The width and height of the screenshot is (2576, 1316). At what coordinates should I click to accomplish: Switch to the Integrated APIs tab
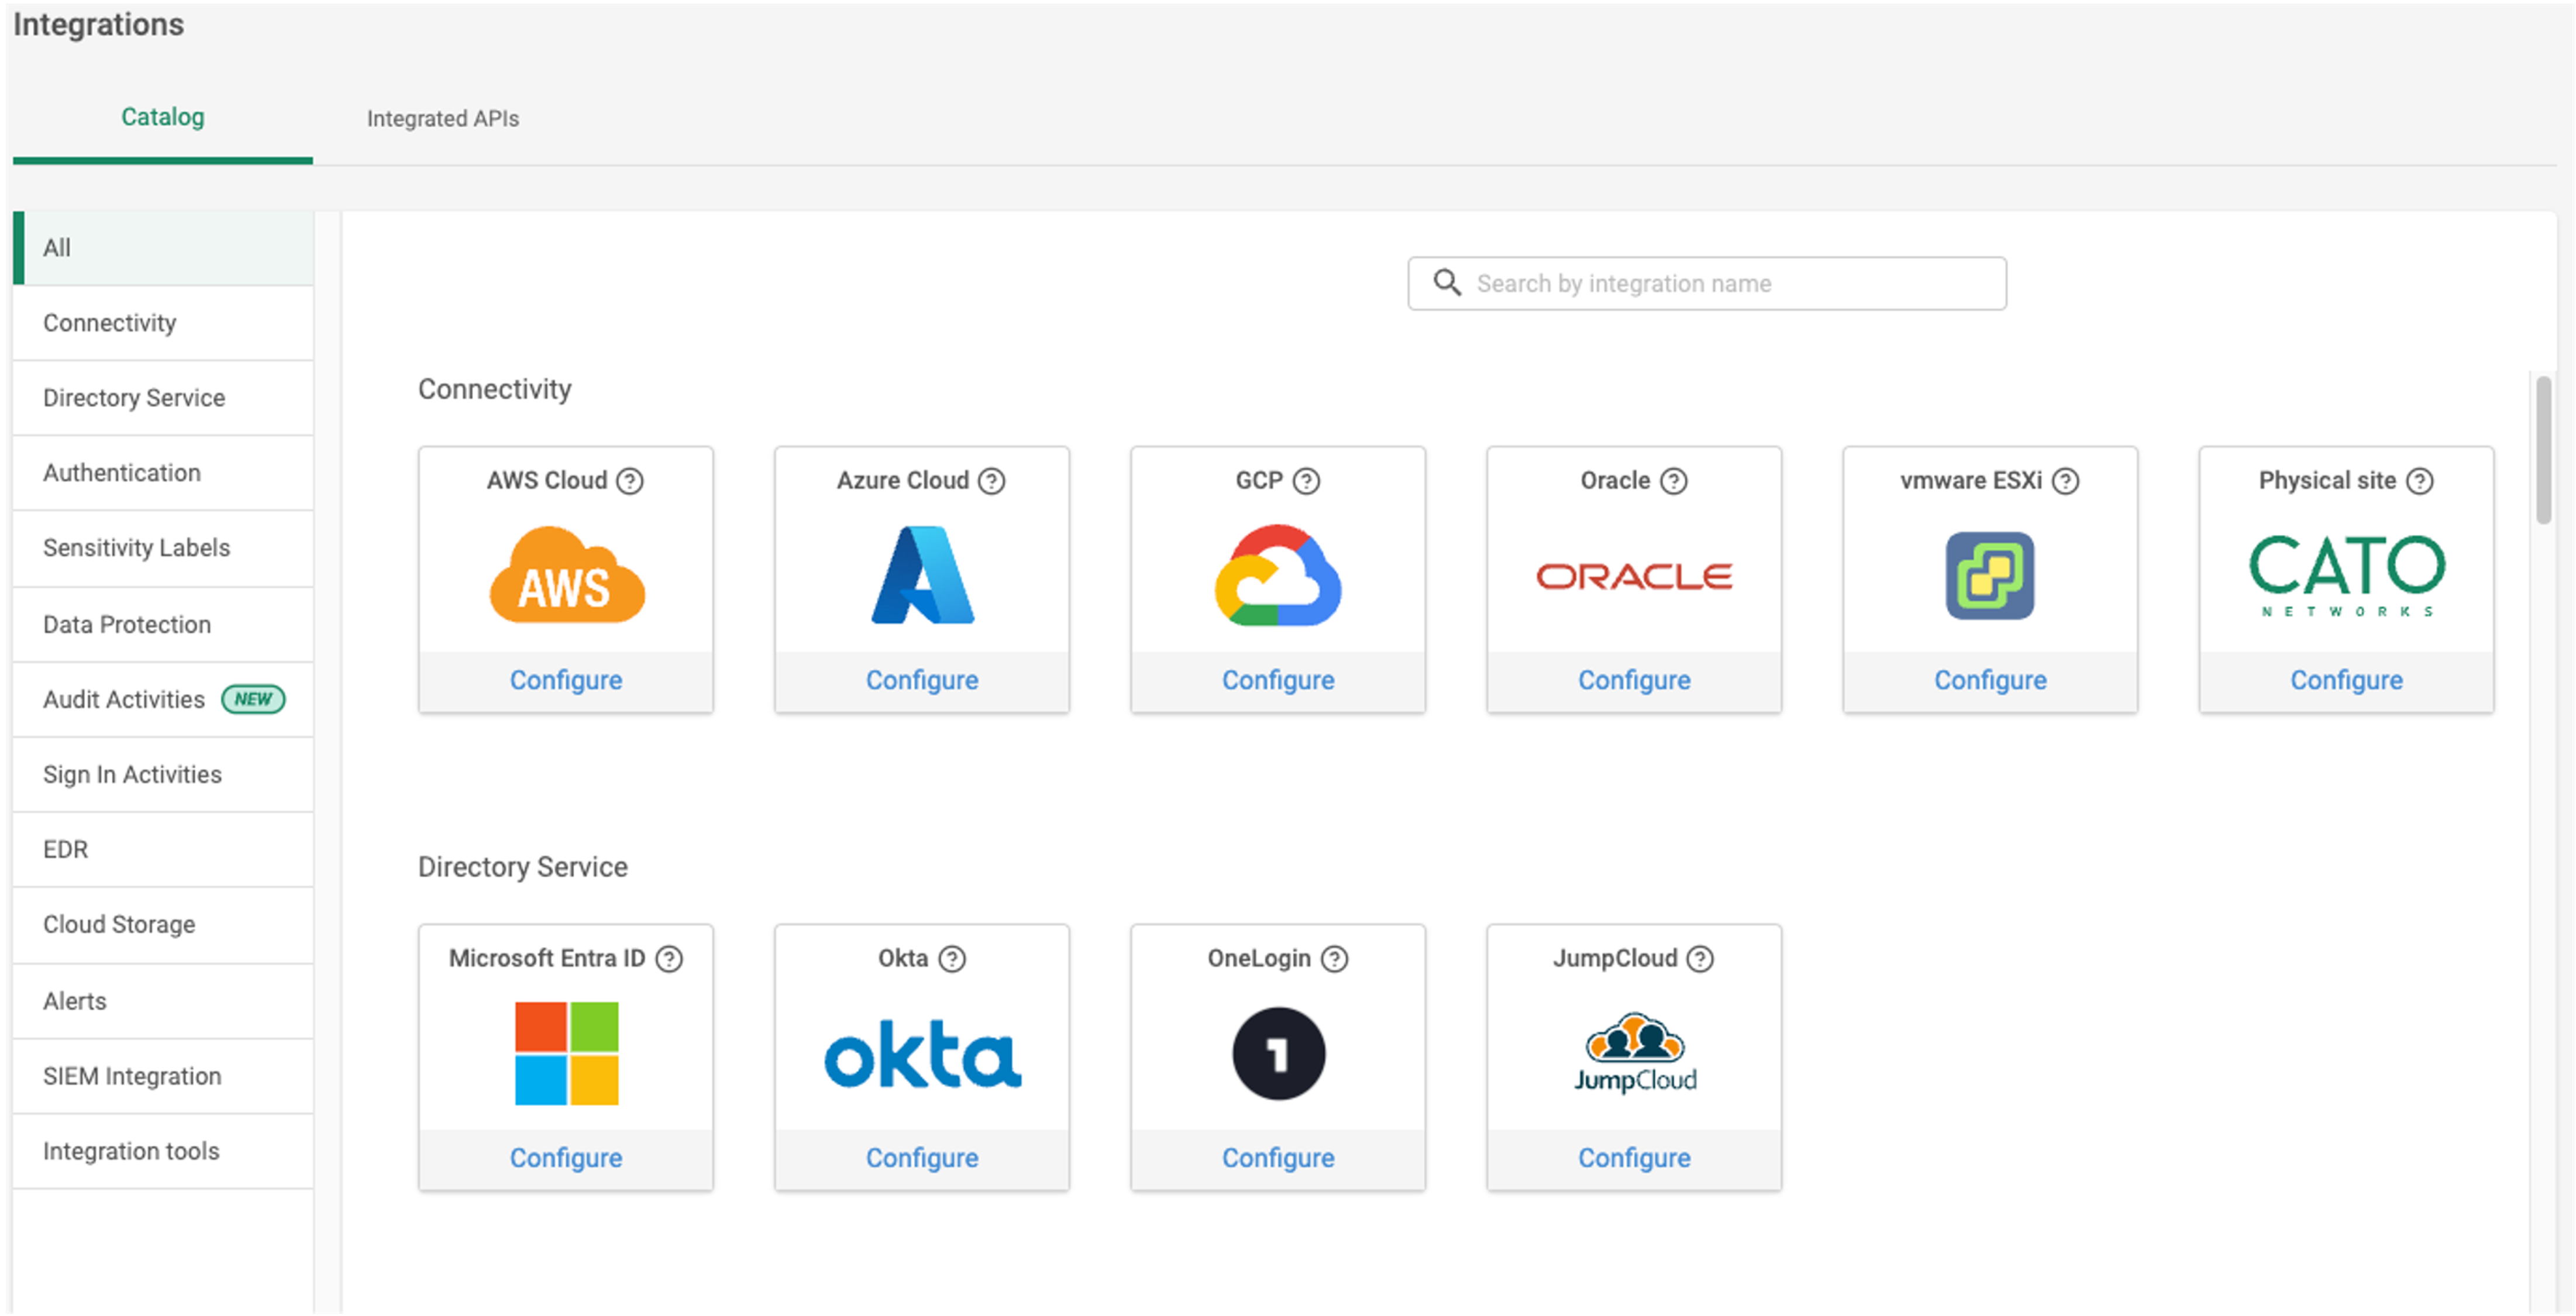point(443,119)
